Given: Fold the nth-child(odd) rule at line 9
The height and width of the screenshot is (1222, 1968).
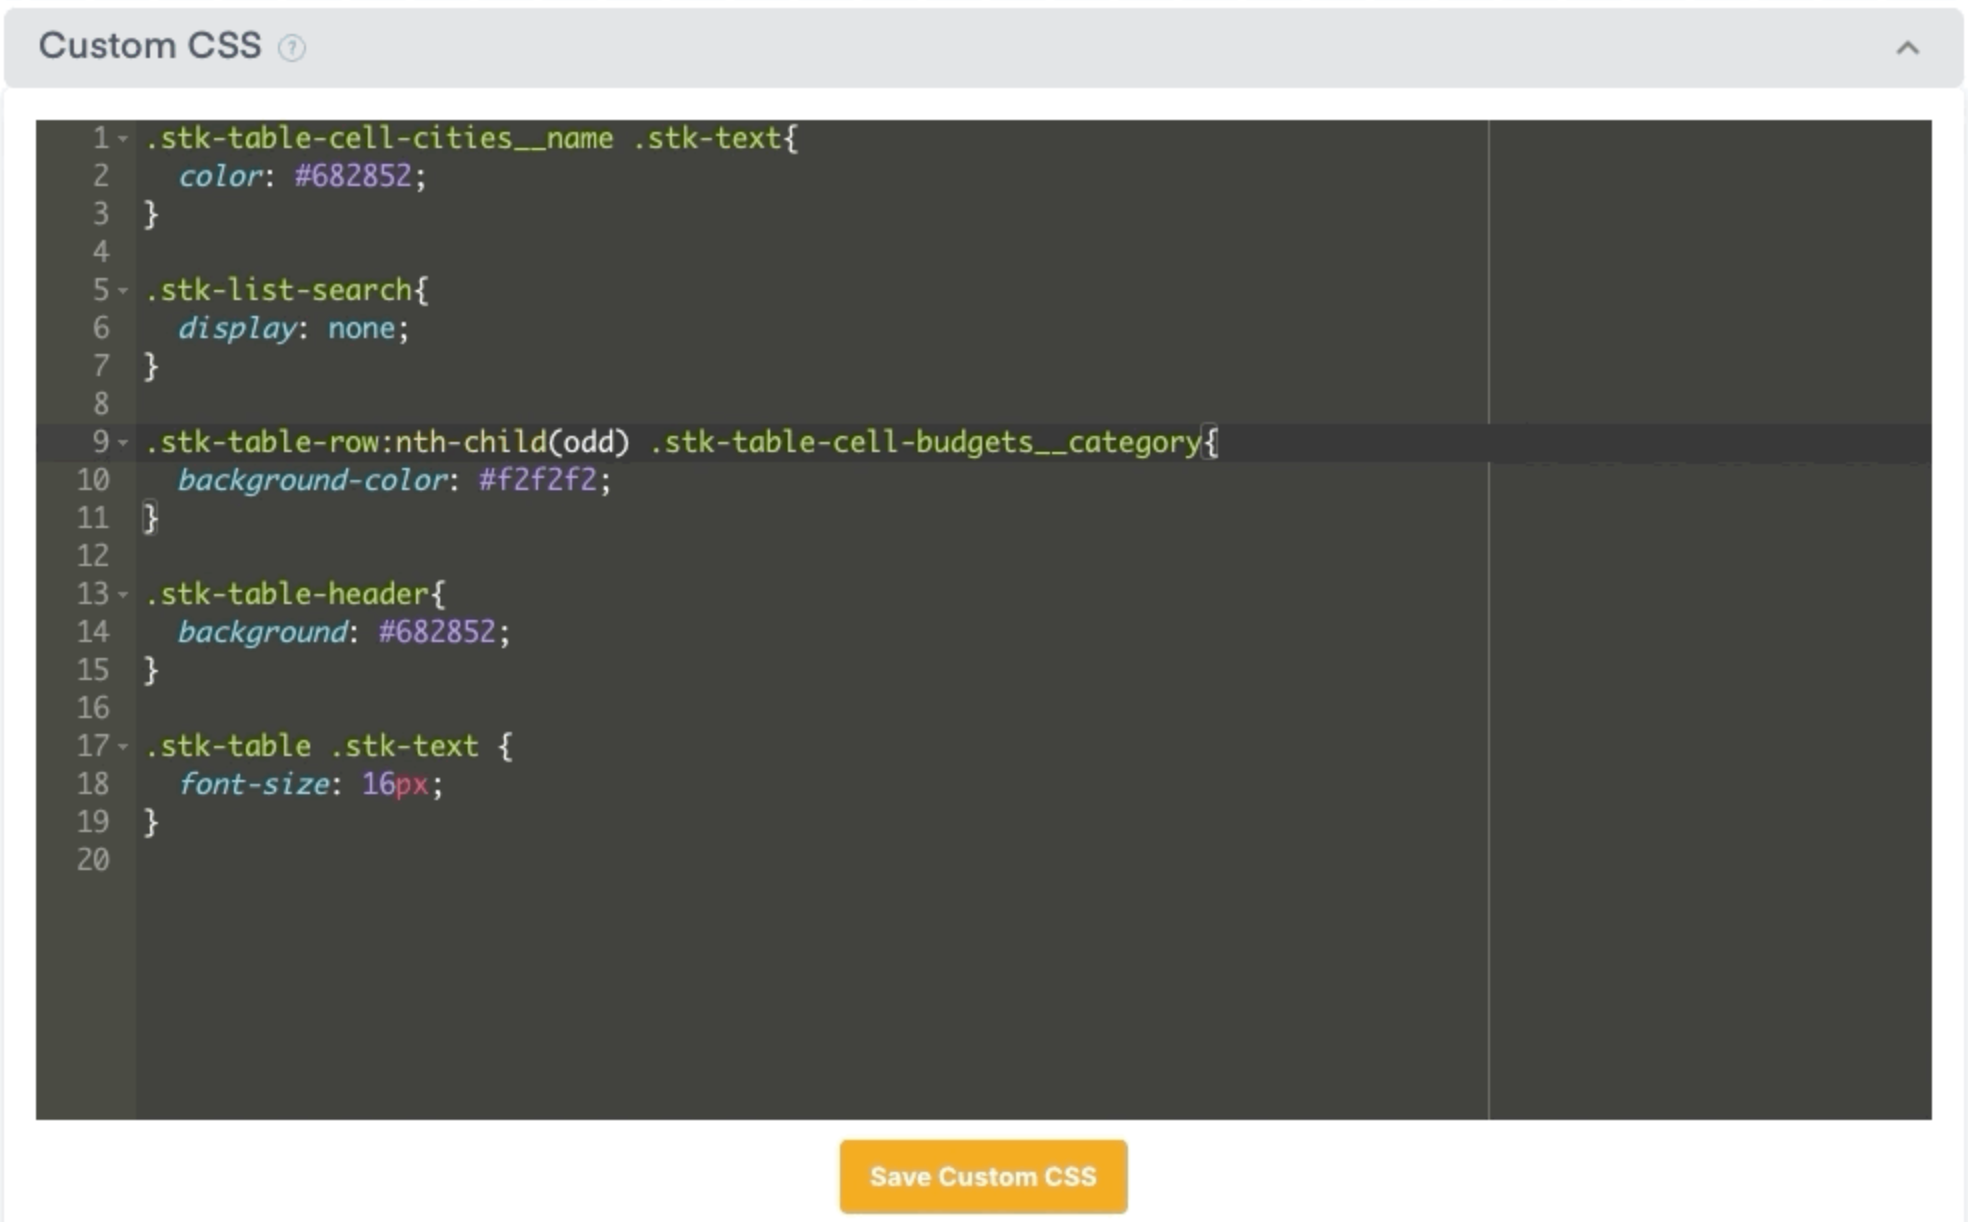Looking at the screenshot, I should 123,442.
